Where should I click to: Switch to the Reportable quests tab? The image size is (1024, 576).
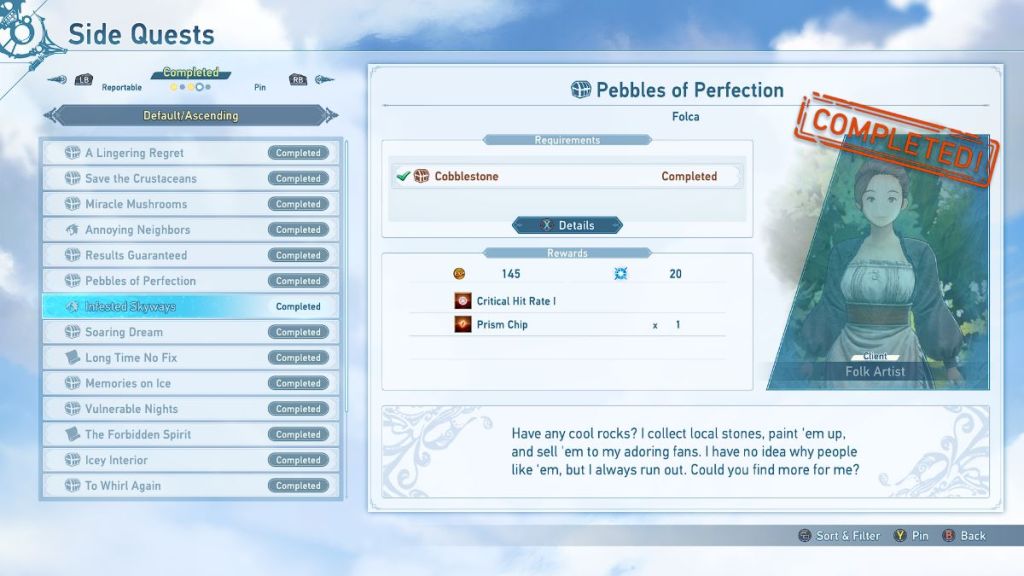(121, 88)
